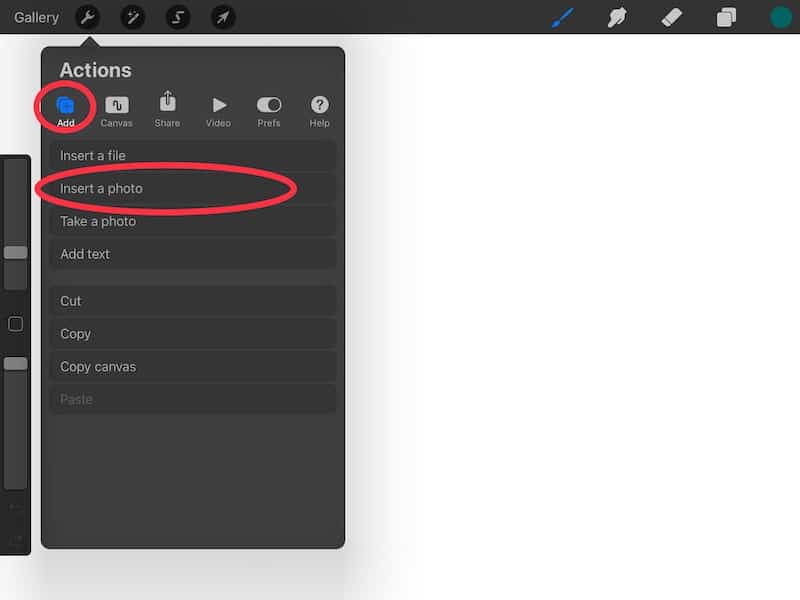
Task: Select Copy canvas
Action: coord(193,366)
